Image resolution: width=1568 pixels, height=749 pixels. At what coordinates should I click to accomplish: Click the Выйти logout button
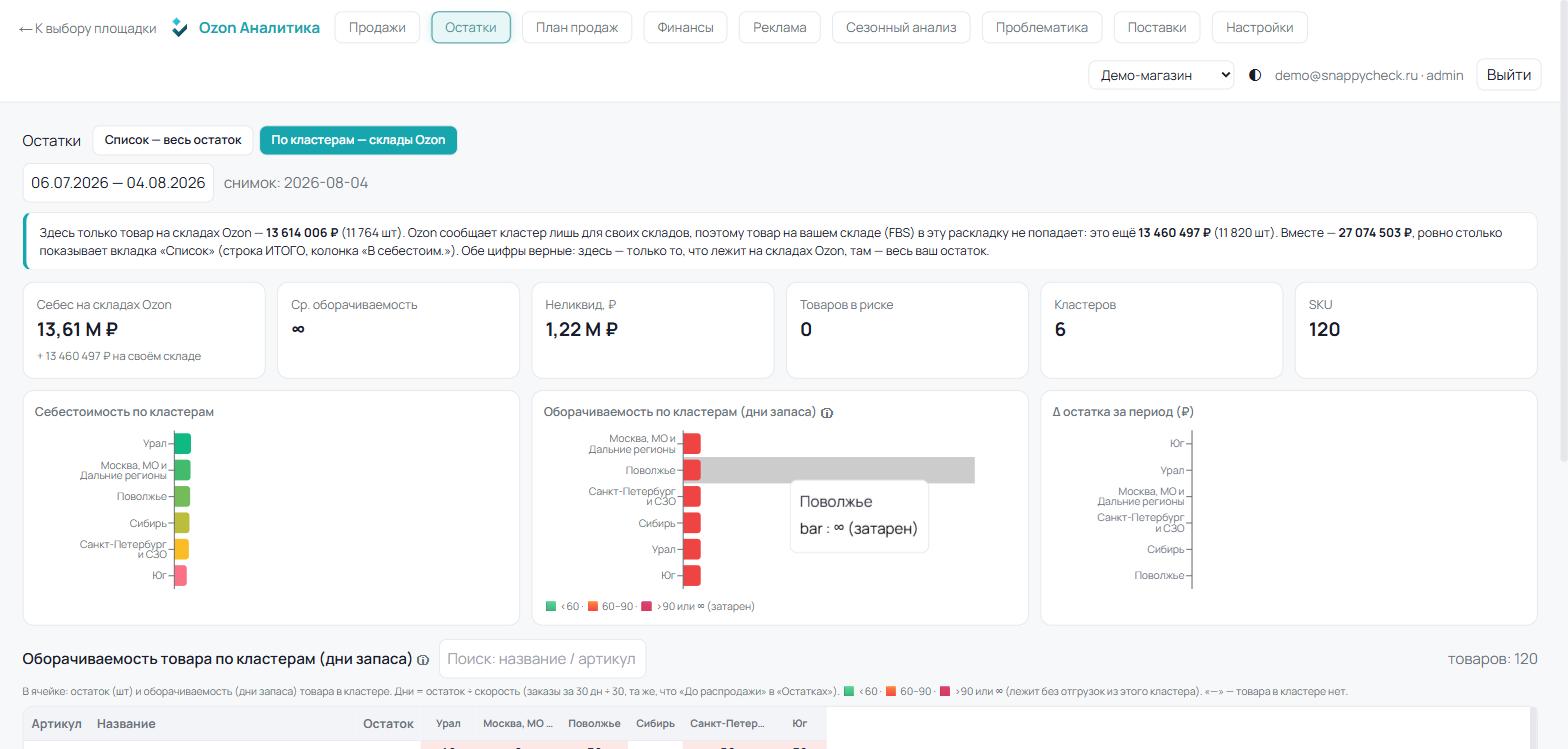(x=1509, y=75)
